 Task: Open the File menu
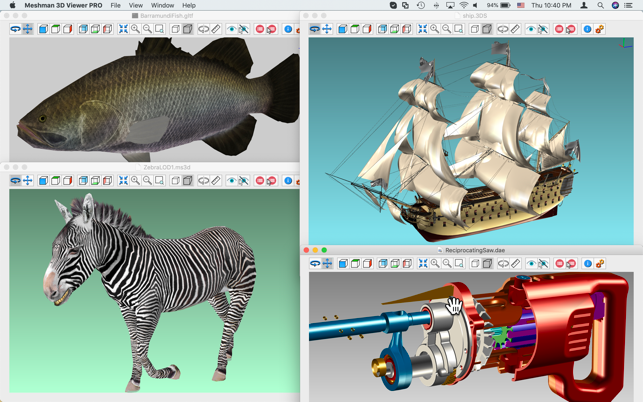[x=116, y=5]
